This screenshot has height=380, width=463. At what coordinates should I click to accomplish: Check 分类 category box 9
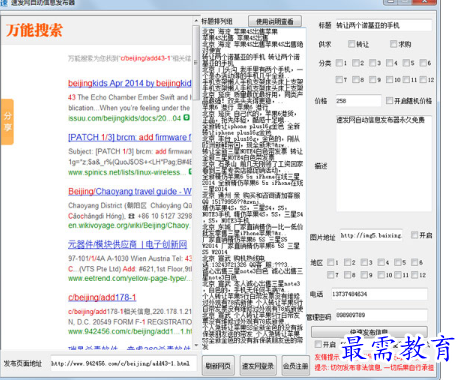coord(373,79)
